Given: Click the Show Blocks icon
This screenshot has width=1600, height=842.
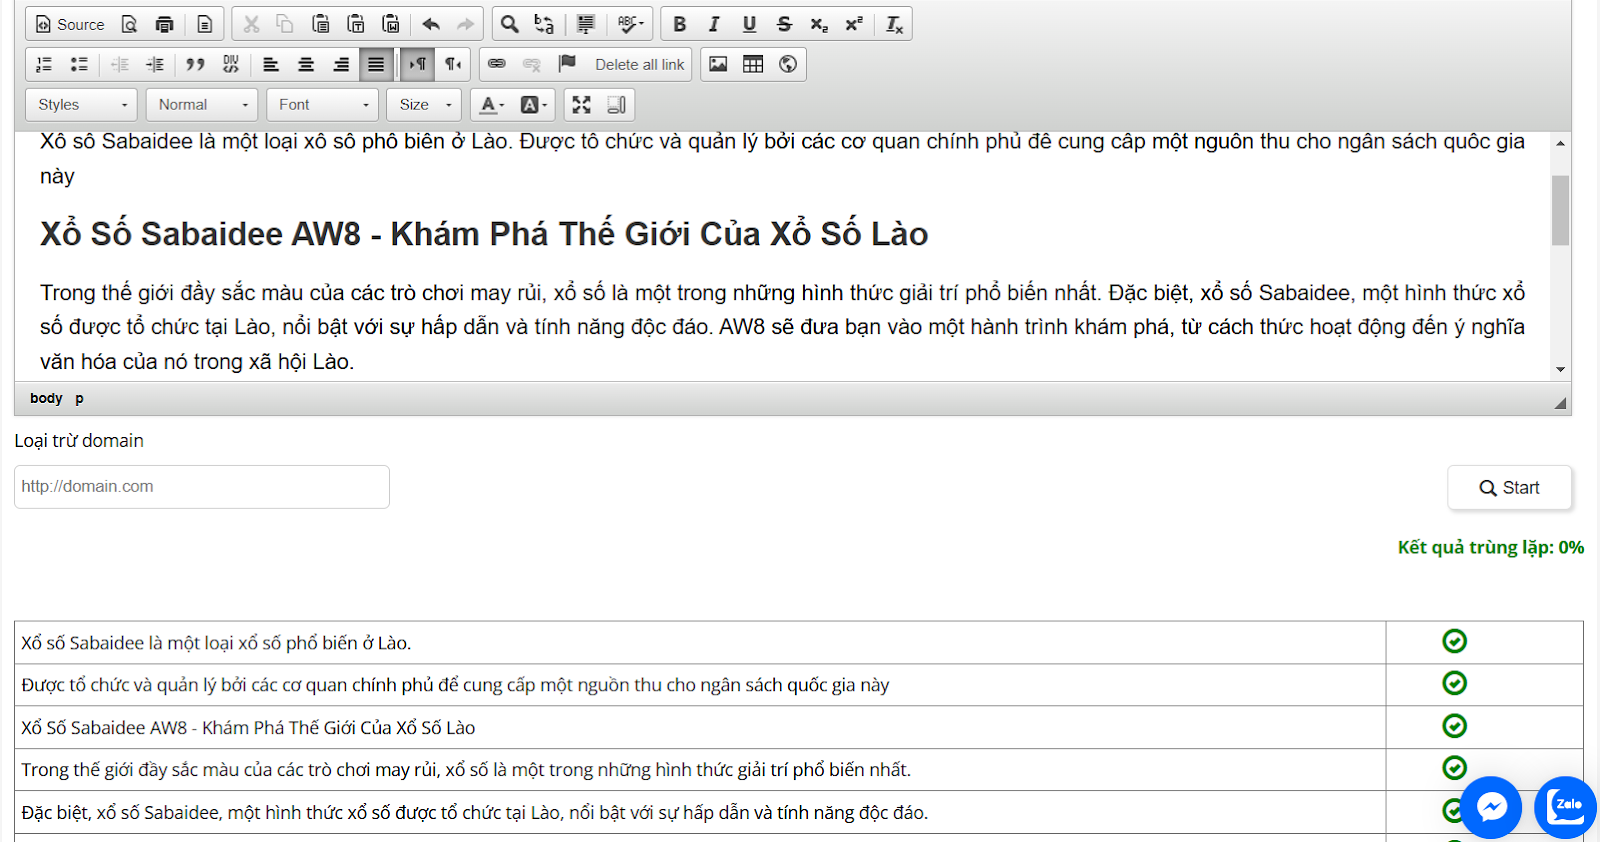Looking at the screenshot, I should (617, 104).
